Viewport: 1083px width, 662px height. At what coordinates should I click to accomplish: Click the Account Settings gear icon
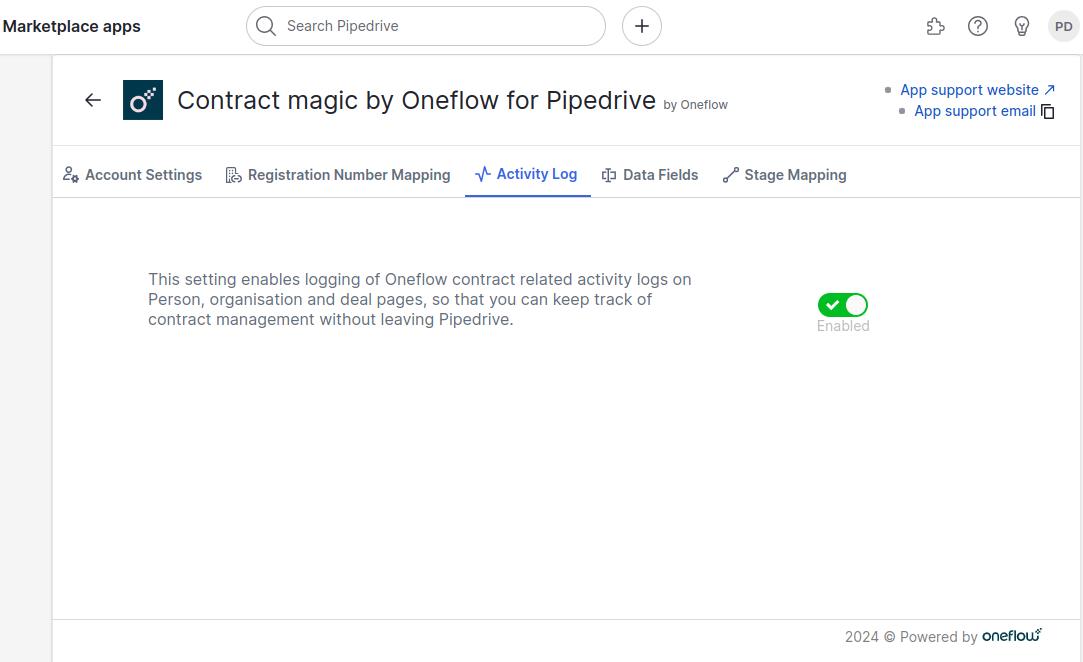pos(70,174)
